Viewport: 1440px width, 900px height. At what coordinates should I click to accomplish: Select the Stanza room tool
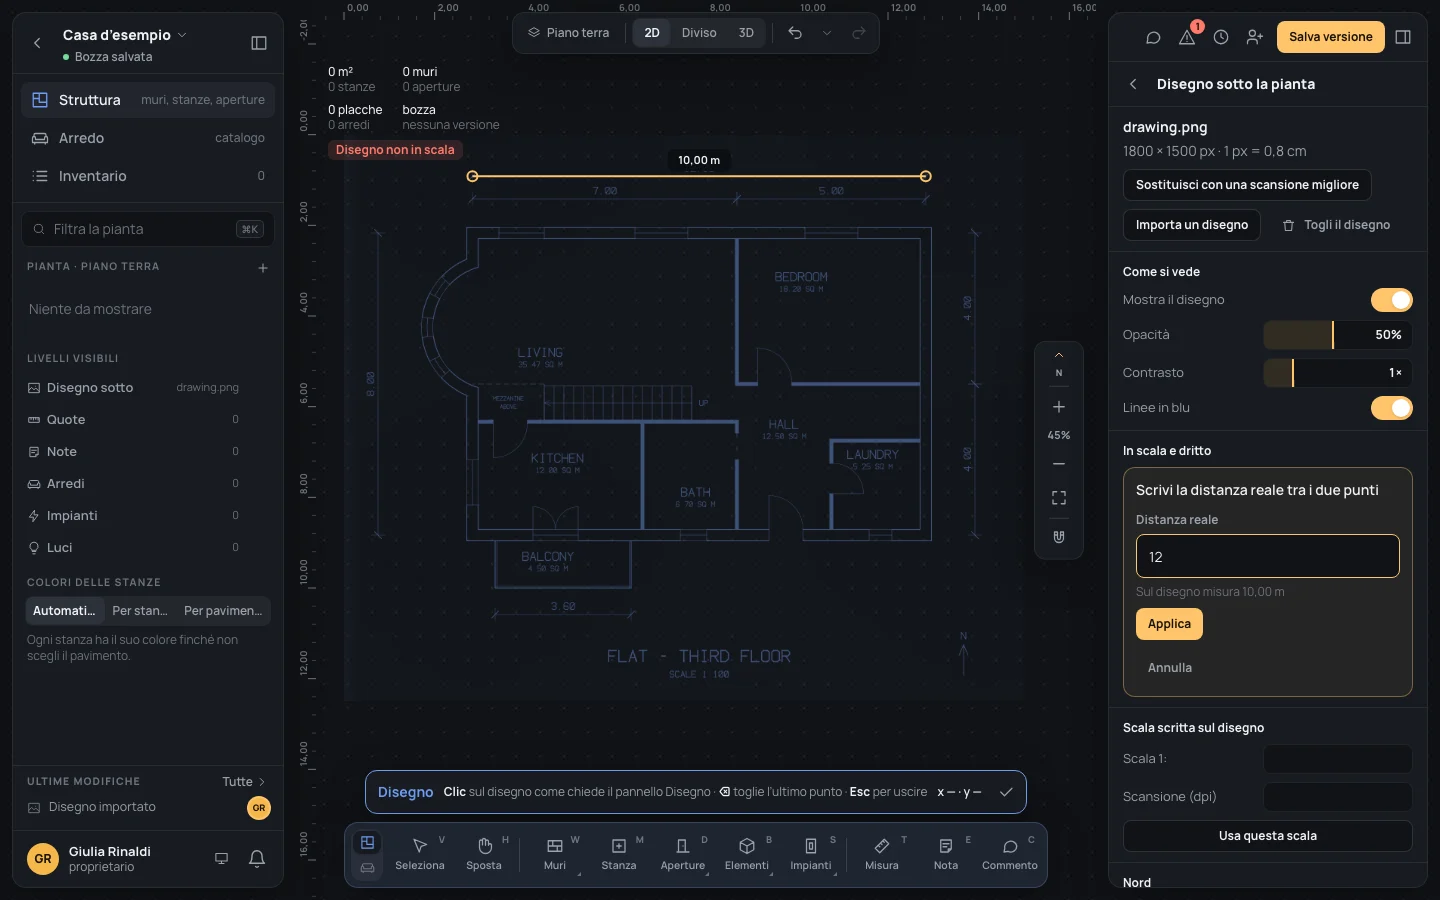619,854
